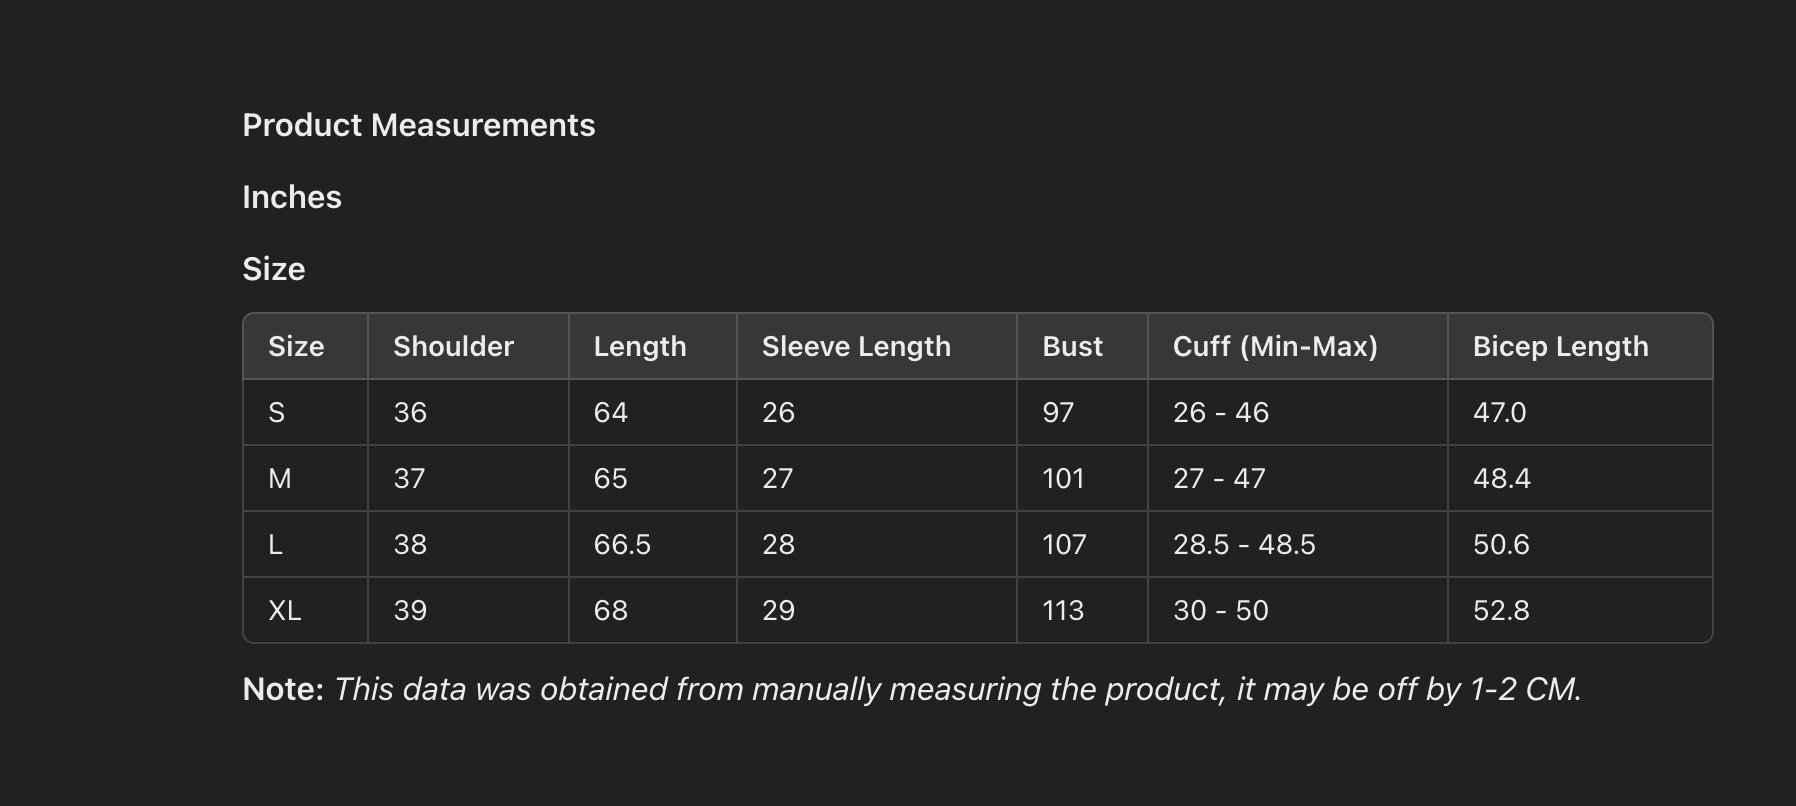Click the 101 bust value for M

[1063, 478]
